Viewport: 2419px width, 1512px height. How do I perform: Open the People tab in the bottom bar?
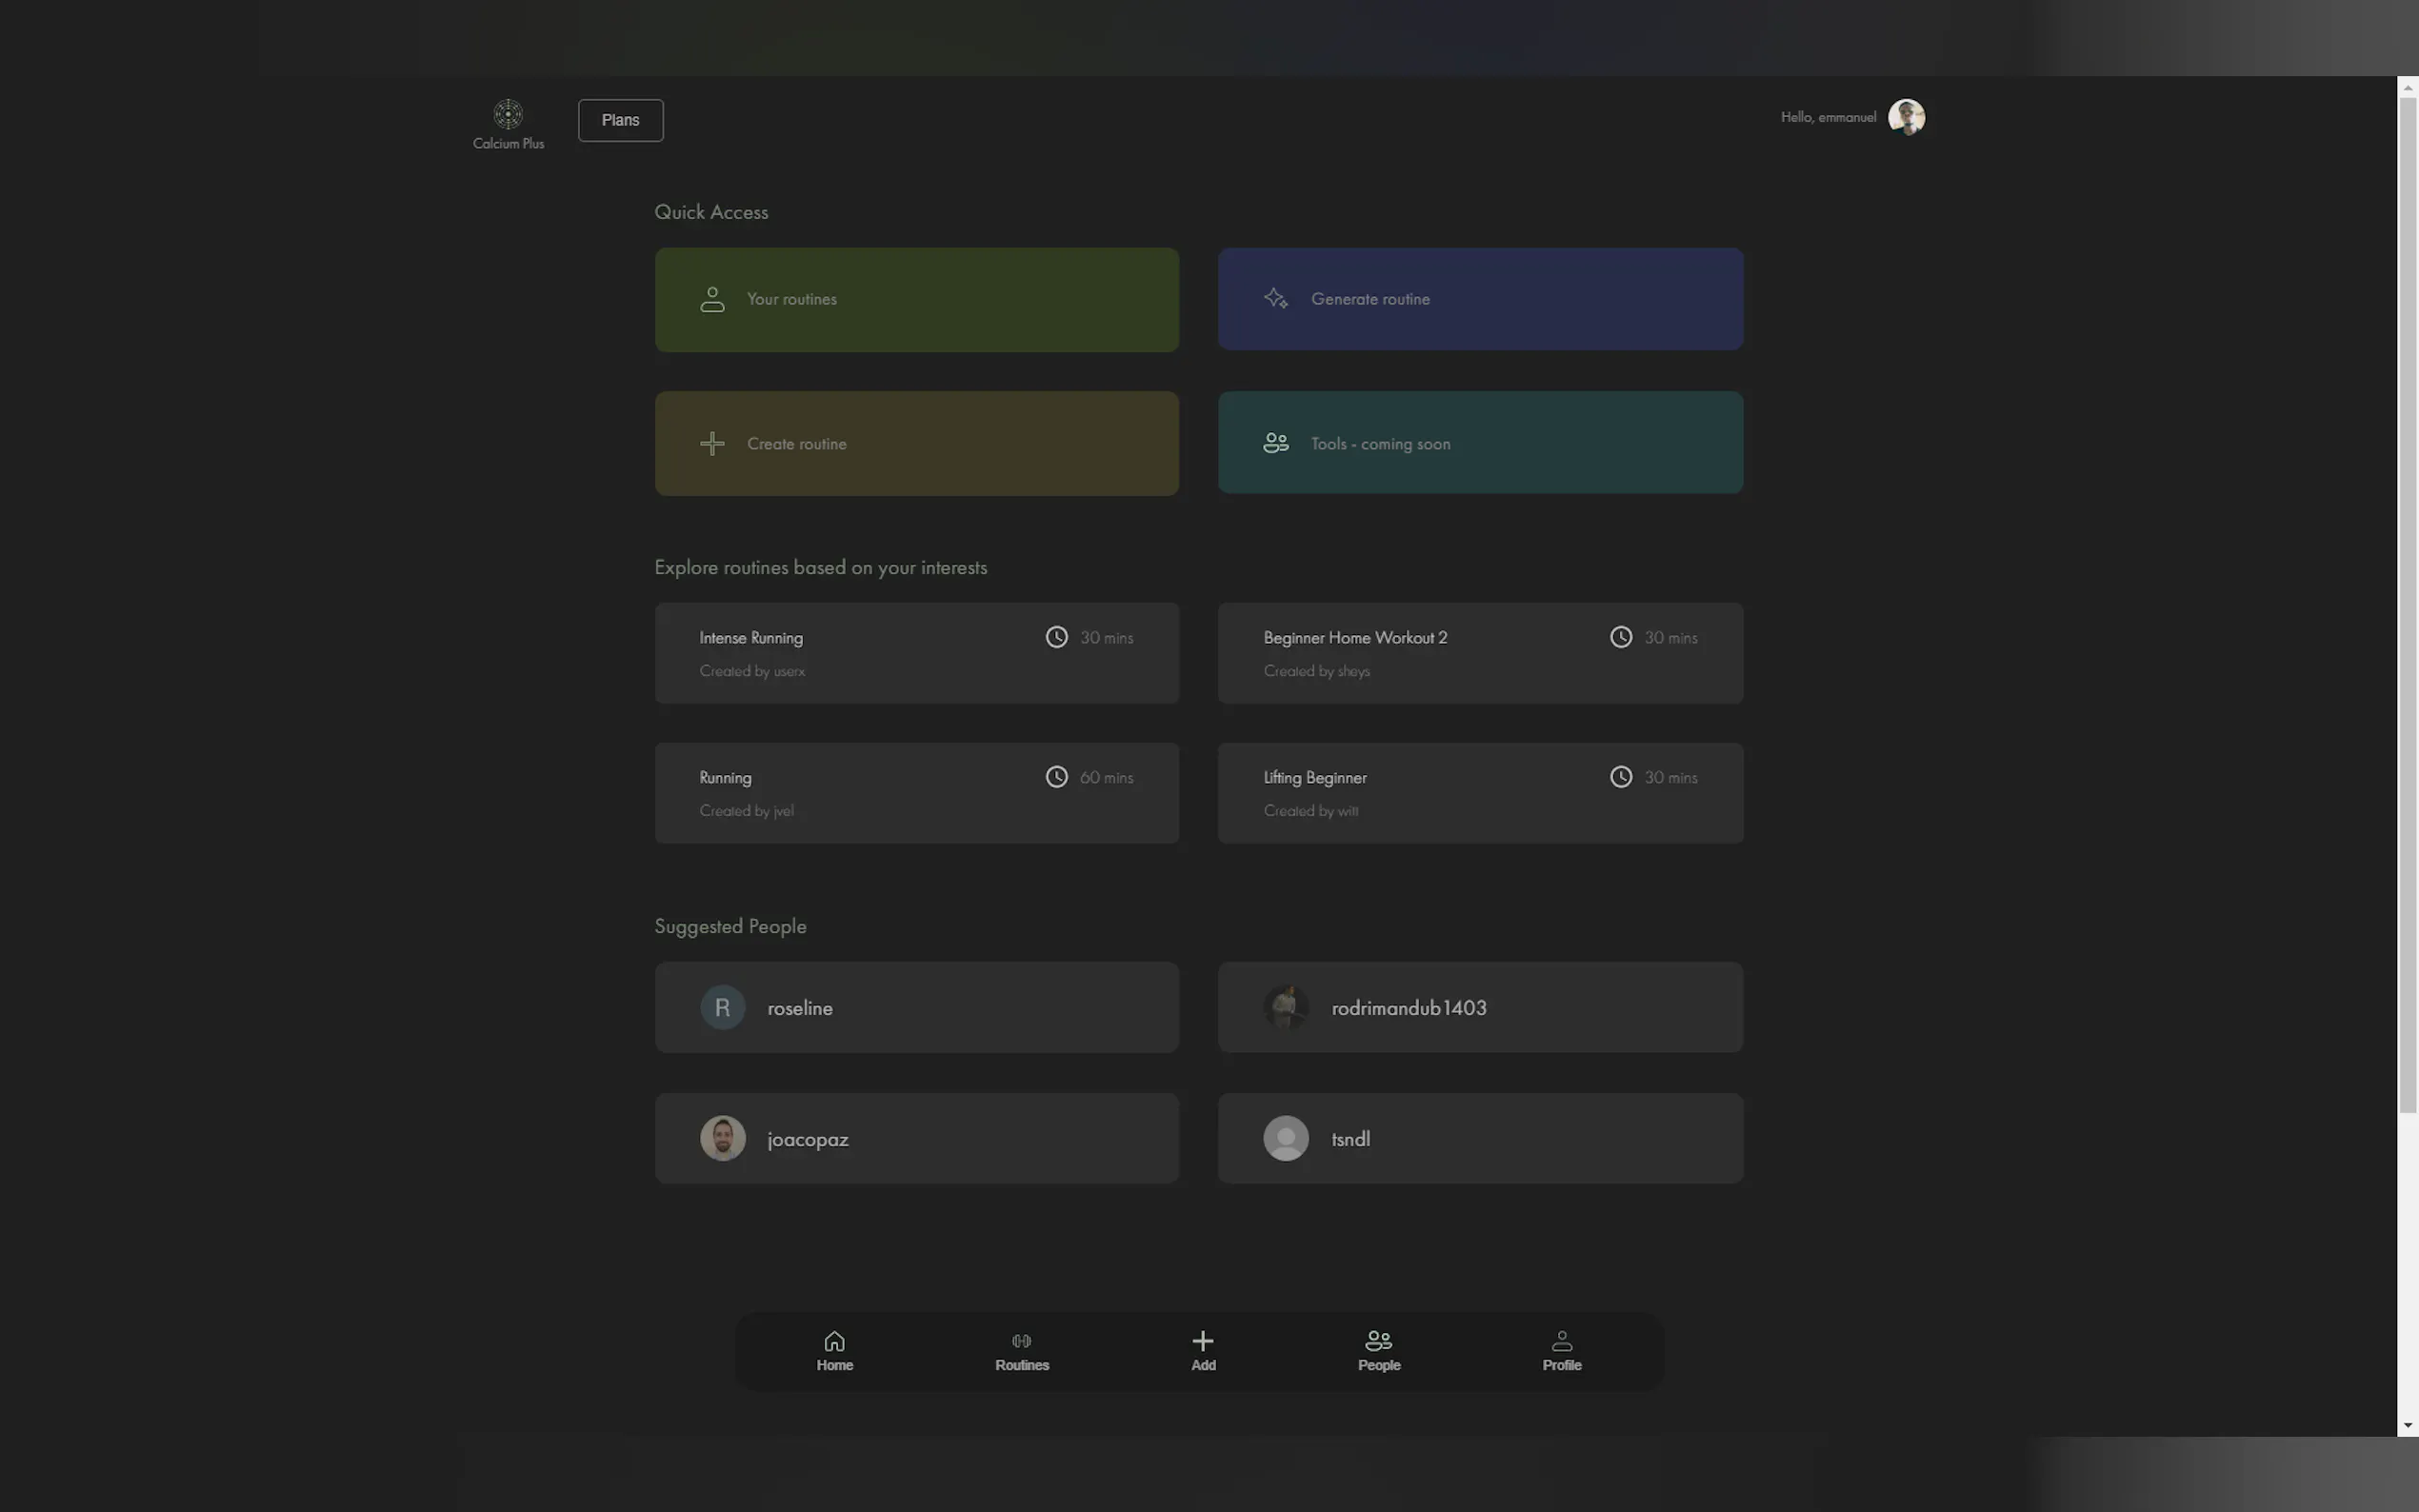(x=1378, y=1351)
